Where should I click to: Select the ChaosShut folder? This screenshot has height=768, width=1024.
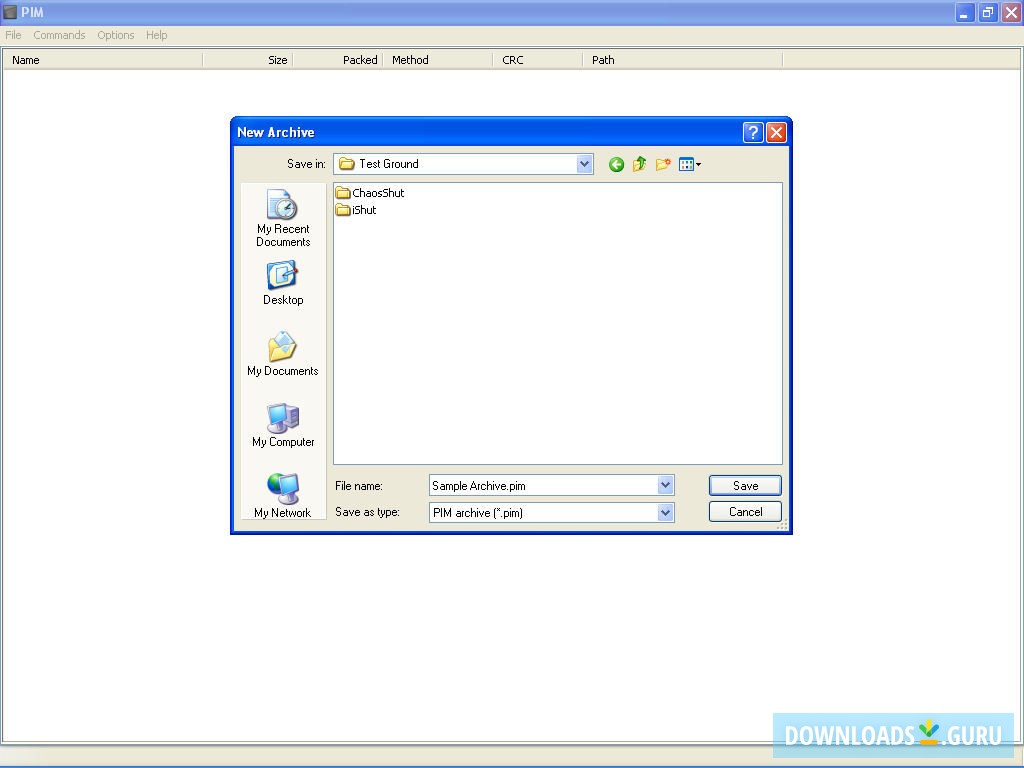tap(370, 193)
